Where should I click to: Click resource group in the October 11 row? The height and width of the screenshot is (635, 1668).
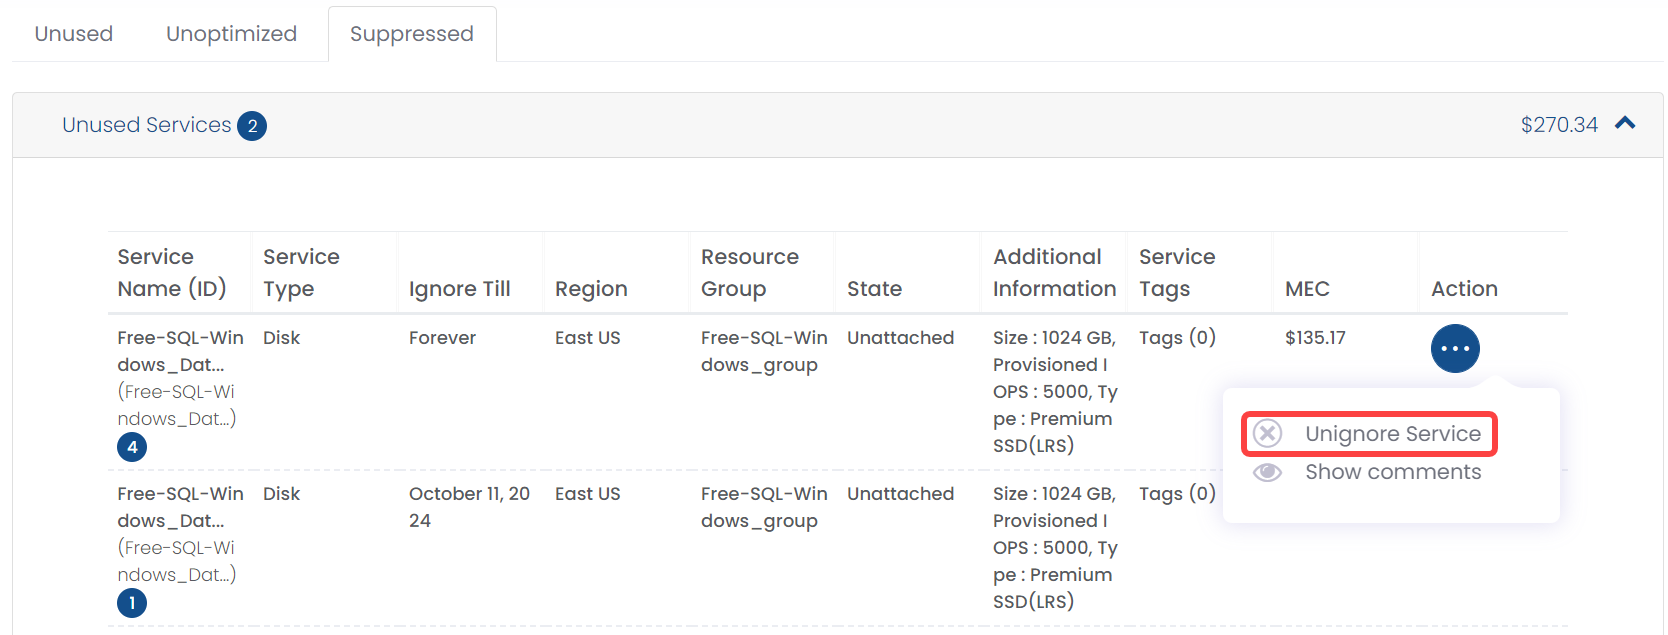coord(764,507)
